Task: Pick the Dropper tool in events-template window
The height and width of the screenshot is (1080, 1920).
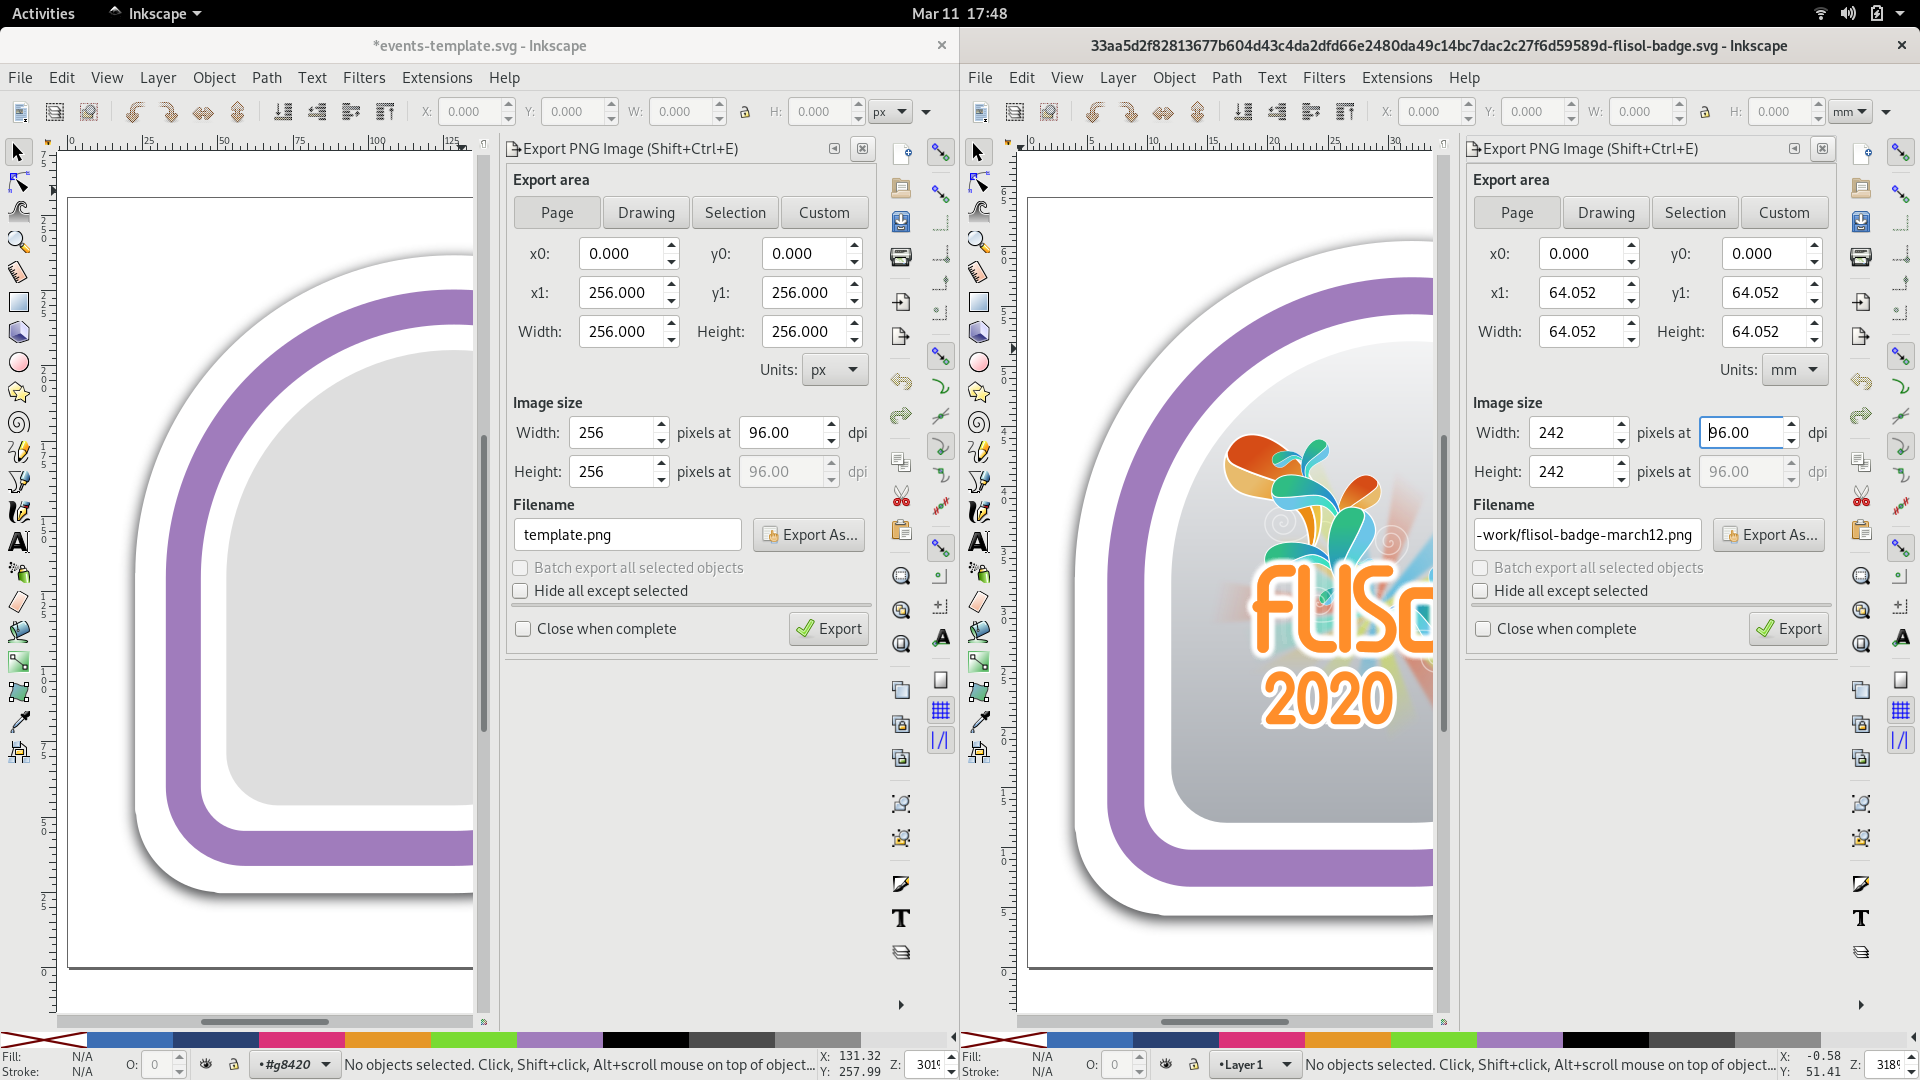Action: tap(18, 722)
